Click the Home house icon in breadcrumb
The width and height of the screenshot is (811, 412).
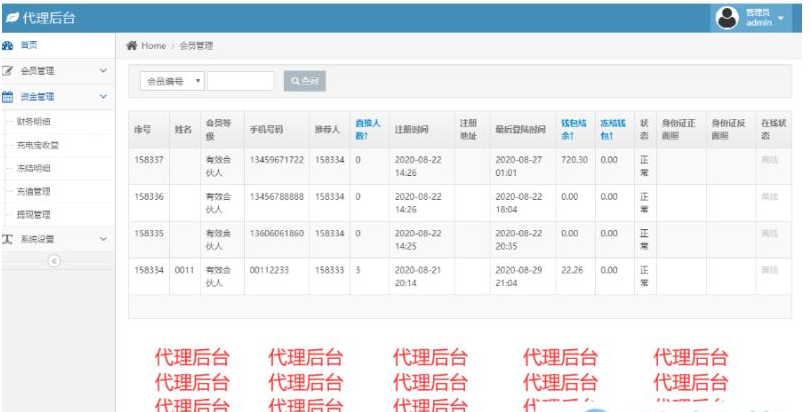pyautogui.click(x=131, y=46)
